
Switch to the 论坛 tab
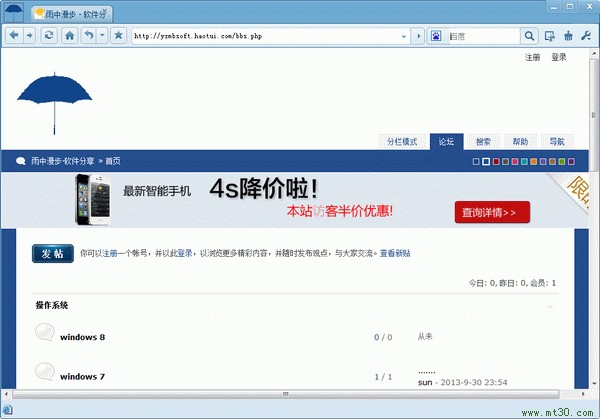click(446, 142)
